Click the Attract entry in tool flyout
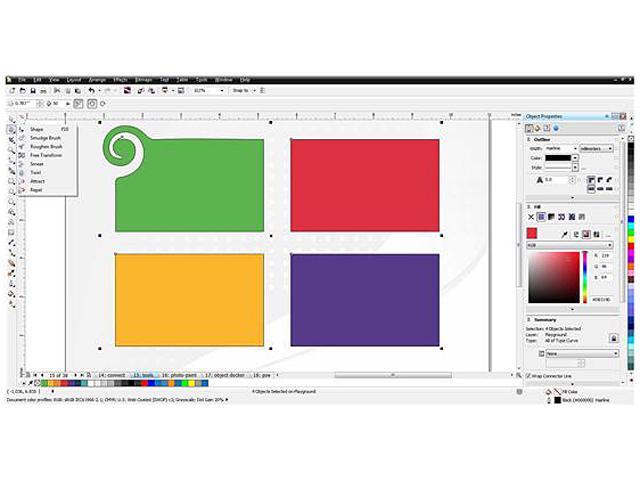This screenshot has width=640, height=480. [37, 180]
